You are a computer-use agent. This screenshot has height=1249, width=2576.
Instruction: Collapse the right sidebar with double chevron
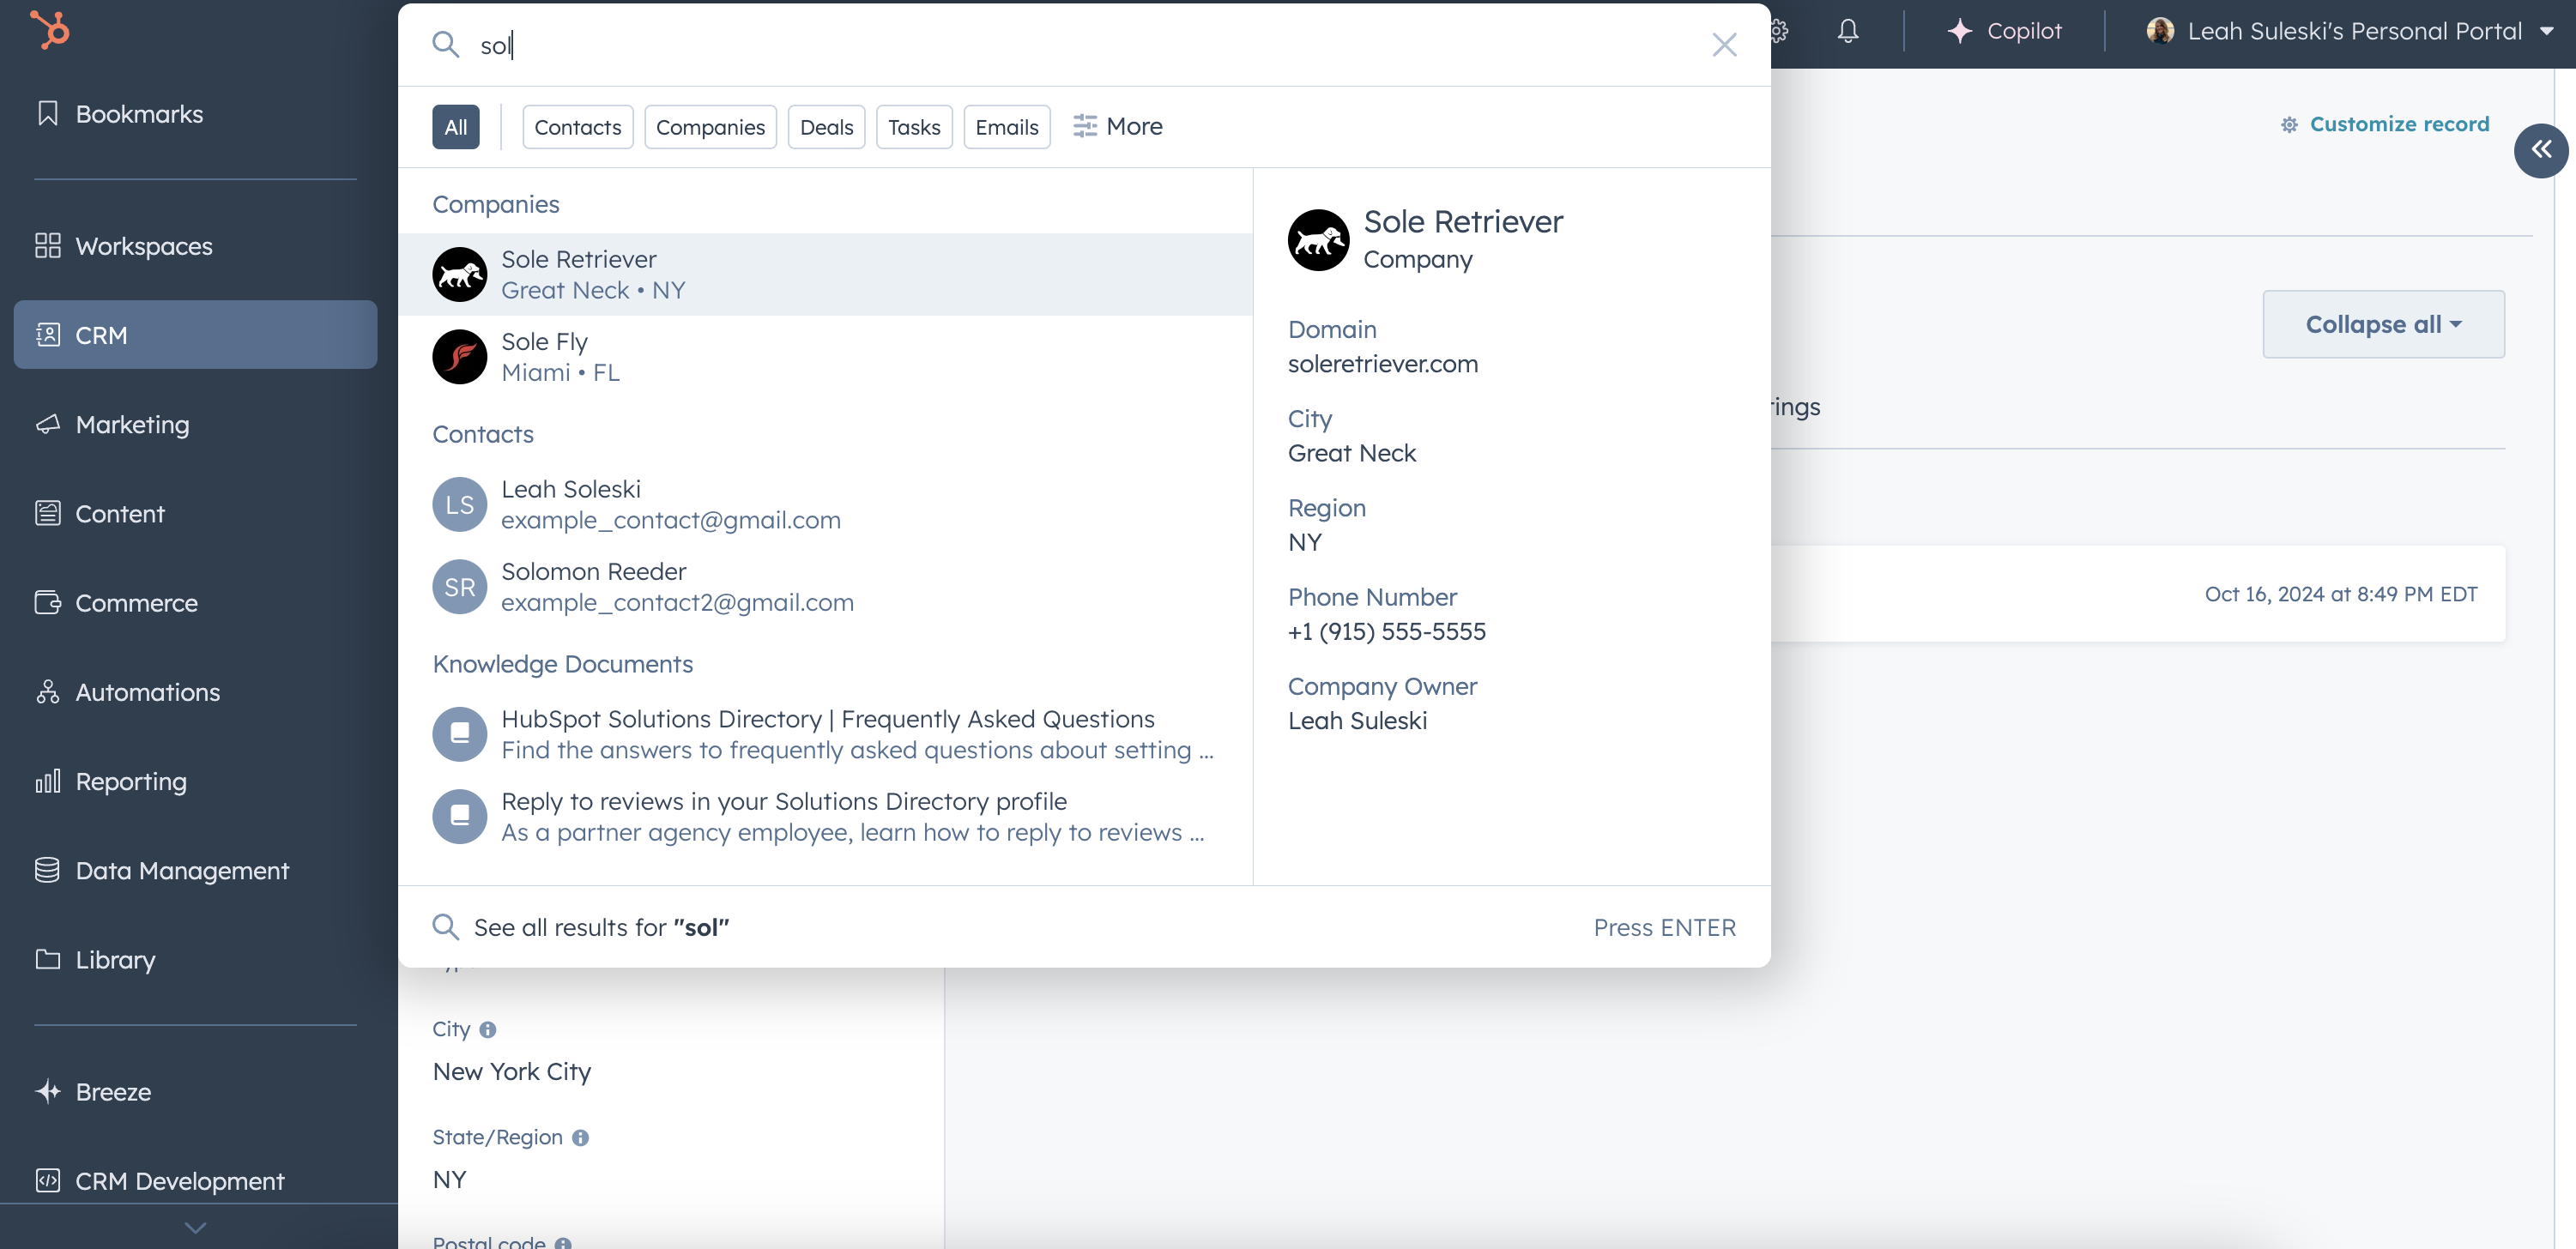2541,151
